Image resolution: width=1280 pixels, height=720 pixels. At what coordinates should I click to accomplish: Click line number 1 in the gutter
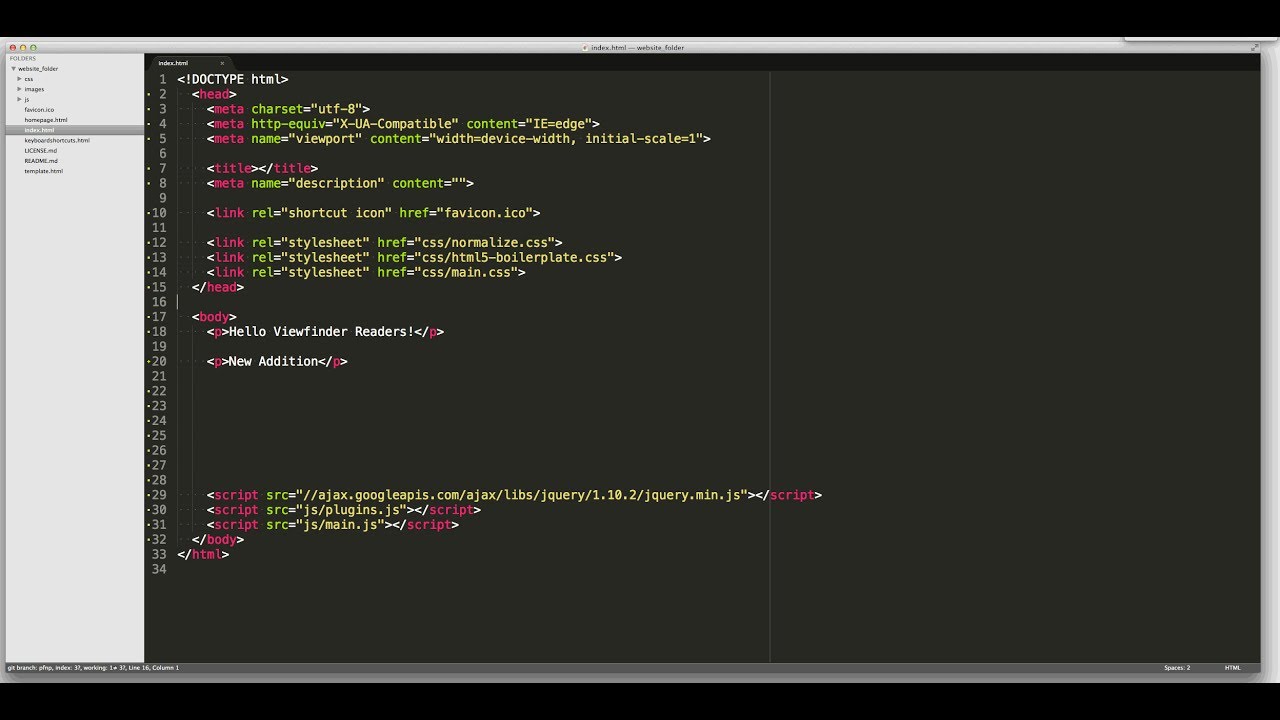[x=162, y=79]
